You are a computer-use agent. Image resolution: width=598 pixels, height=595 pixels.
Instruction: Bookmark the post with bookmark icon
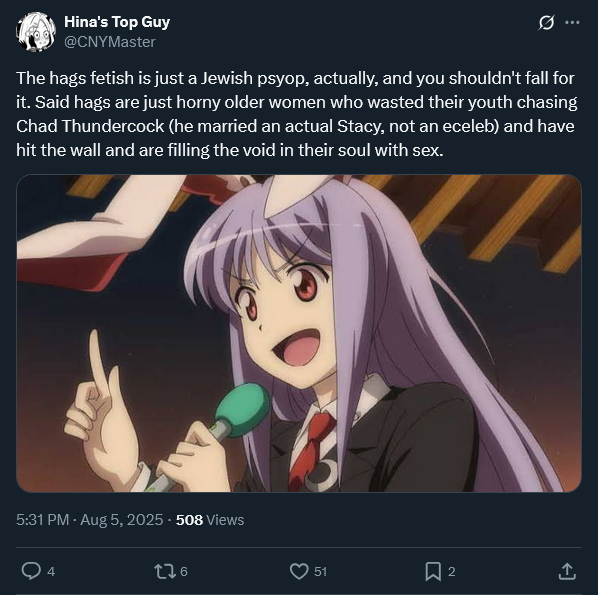(433, 571)
